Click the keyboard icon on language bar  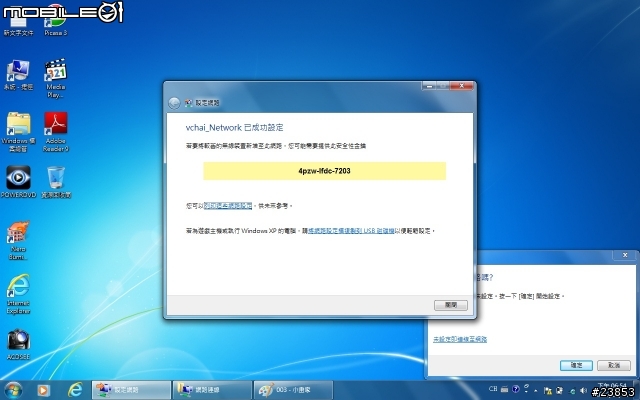tap(504, 389)
